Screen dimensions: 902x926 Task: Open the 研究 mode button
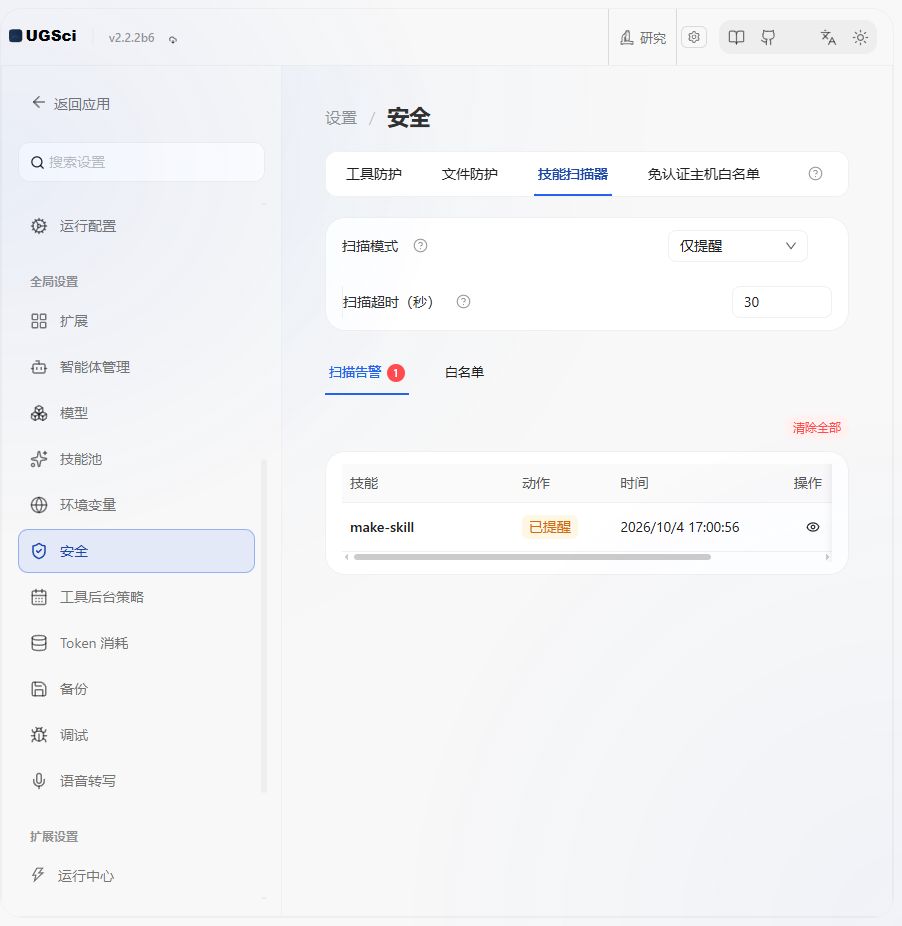(643, 38)
